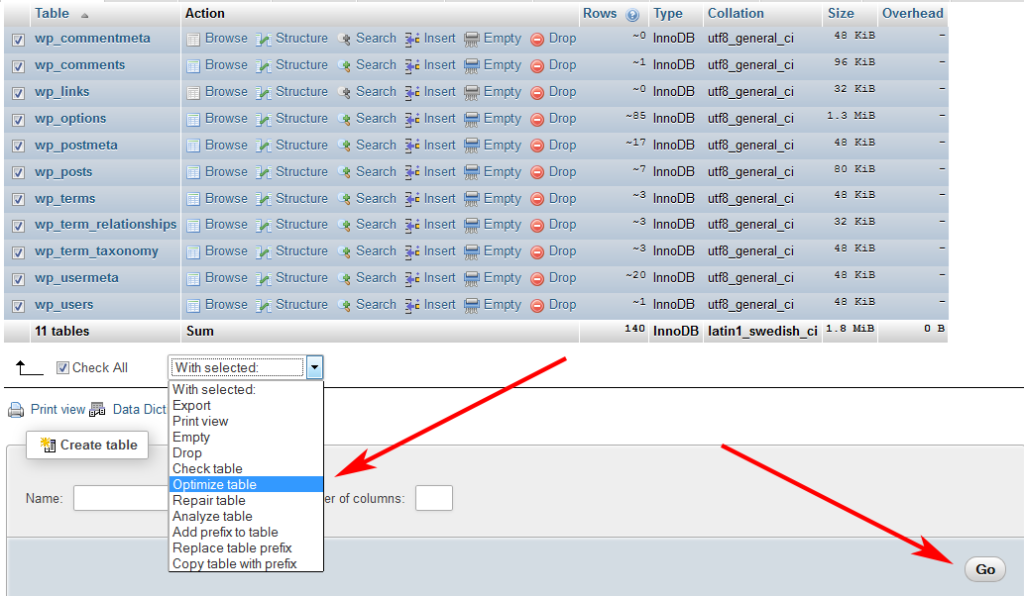1024x596 pixels.
Task: Click Search icon for wp_users row
Action: [x=344, y=306]
